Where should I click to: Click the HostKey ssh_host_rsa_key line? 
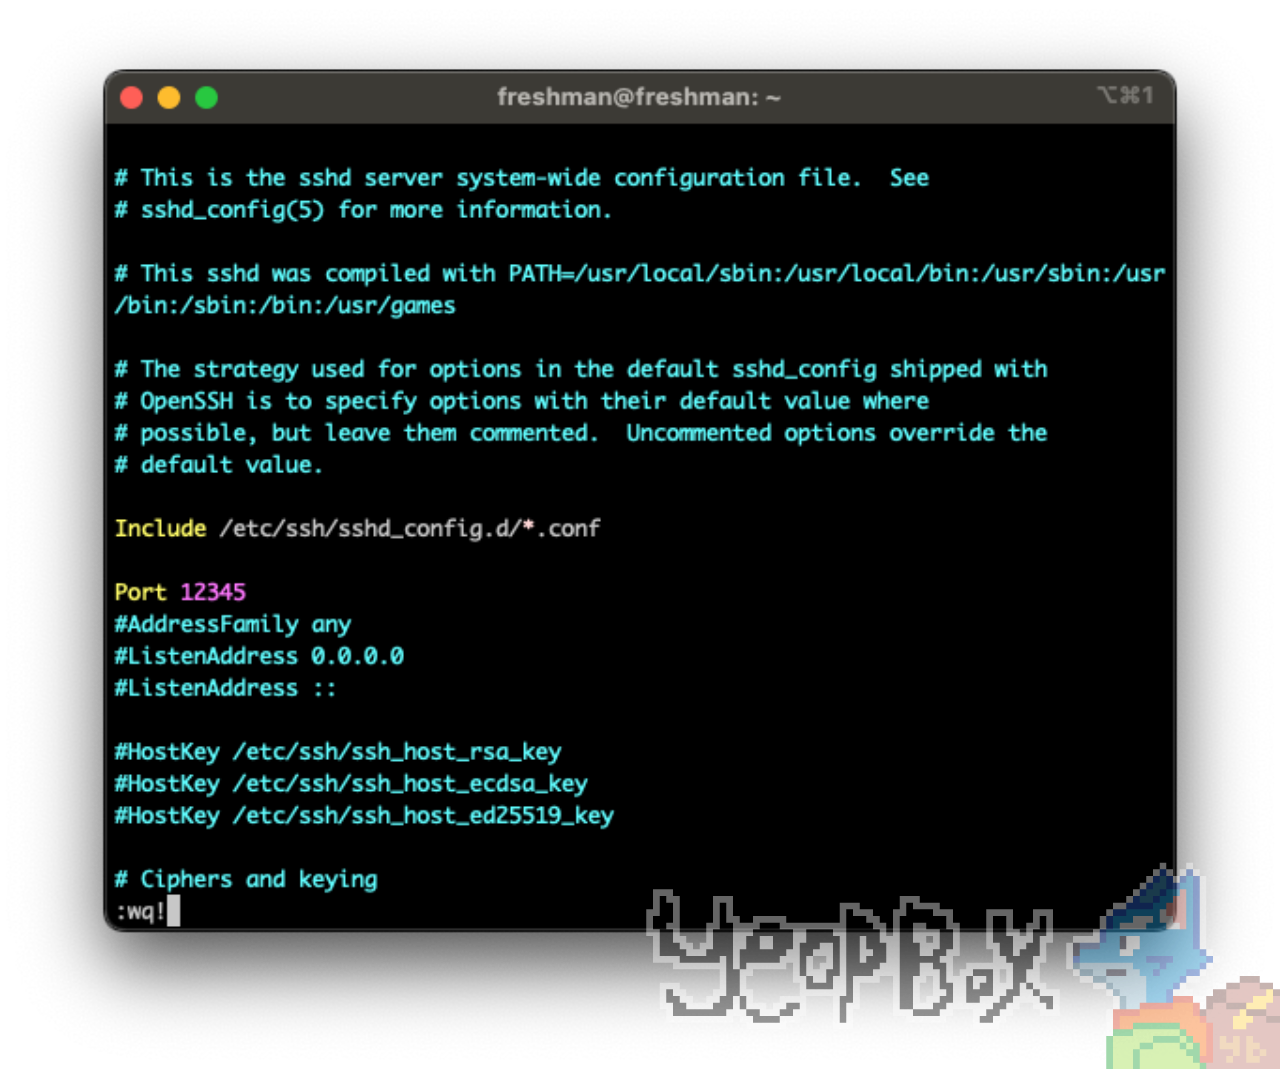pyautogui.click(x=338, y=752)
